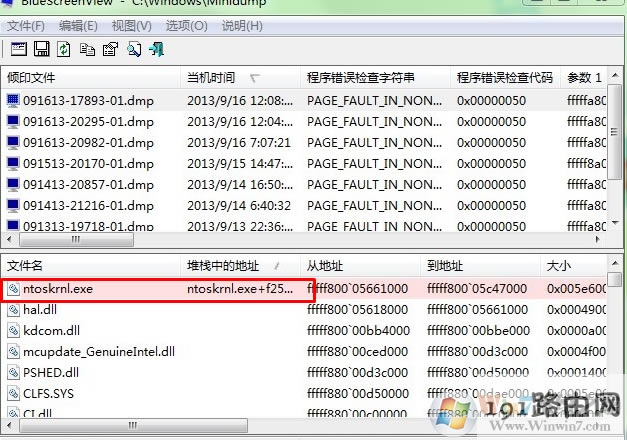
Task: Open the 视图(V) menu
Action: tap(132, 26)
